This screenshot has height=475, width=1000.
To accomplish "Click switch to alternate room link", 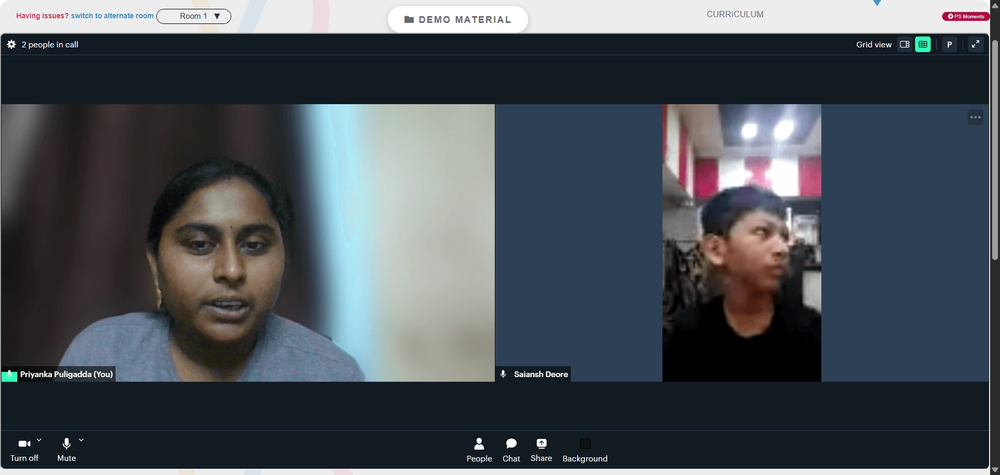I will 112,16.
